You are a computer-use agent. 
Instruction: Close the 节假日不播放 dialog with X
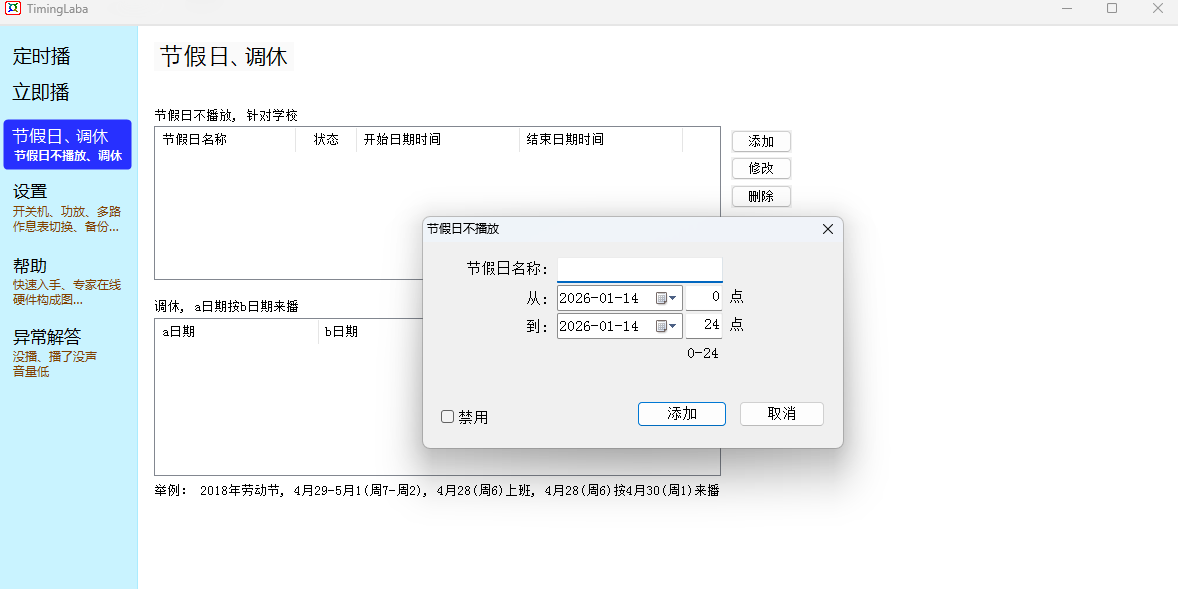click(x=827, y=229)
